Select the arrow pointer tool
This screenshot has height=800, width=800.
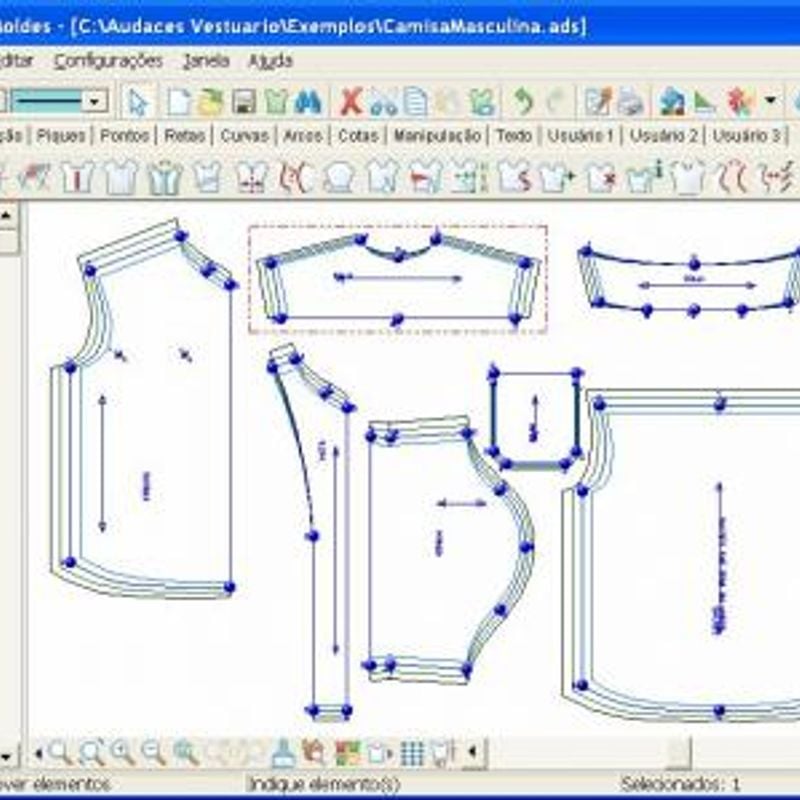pyautogui.click(x=138, y=101)
